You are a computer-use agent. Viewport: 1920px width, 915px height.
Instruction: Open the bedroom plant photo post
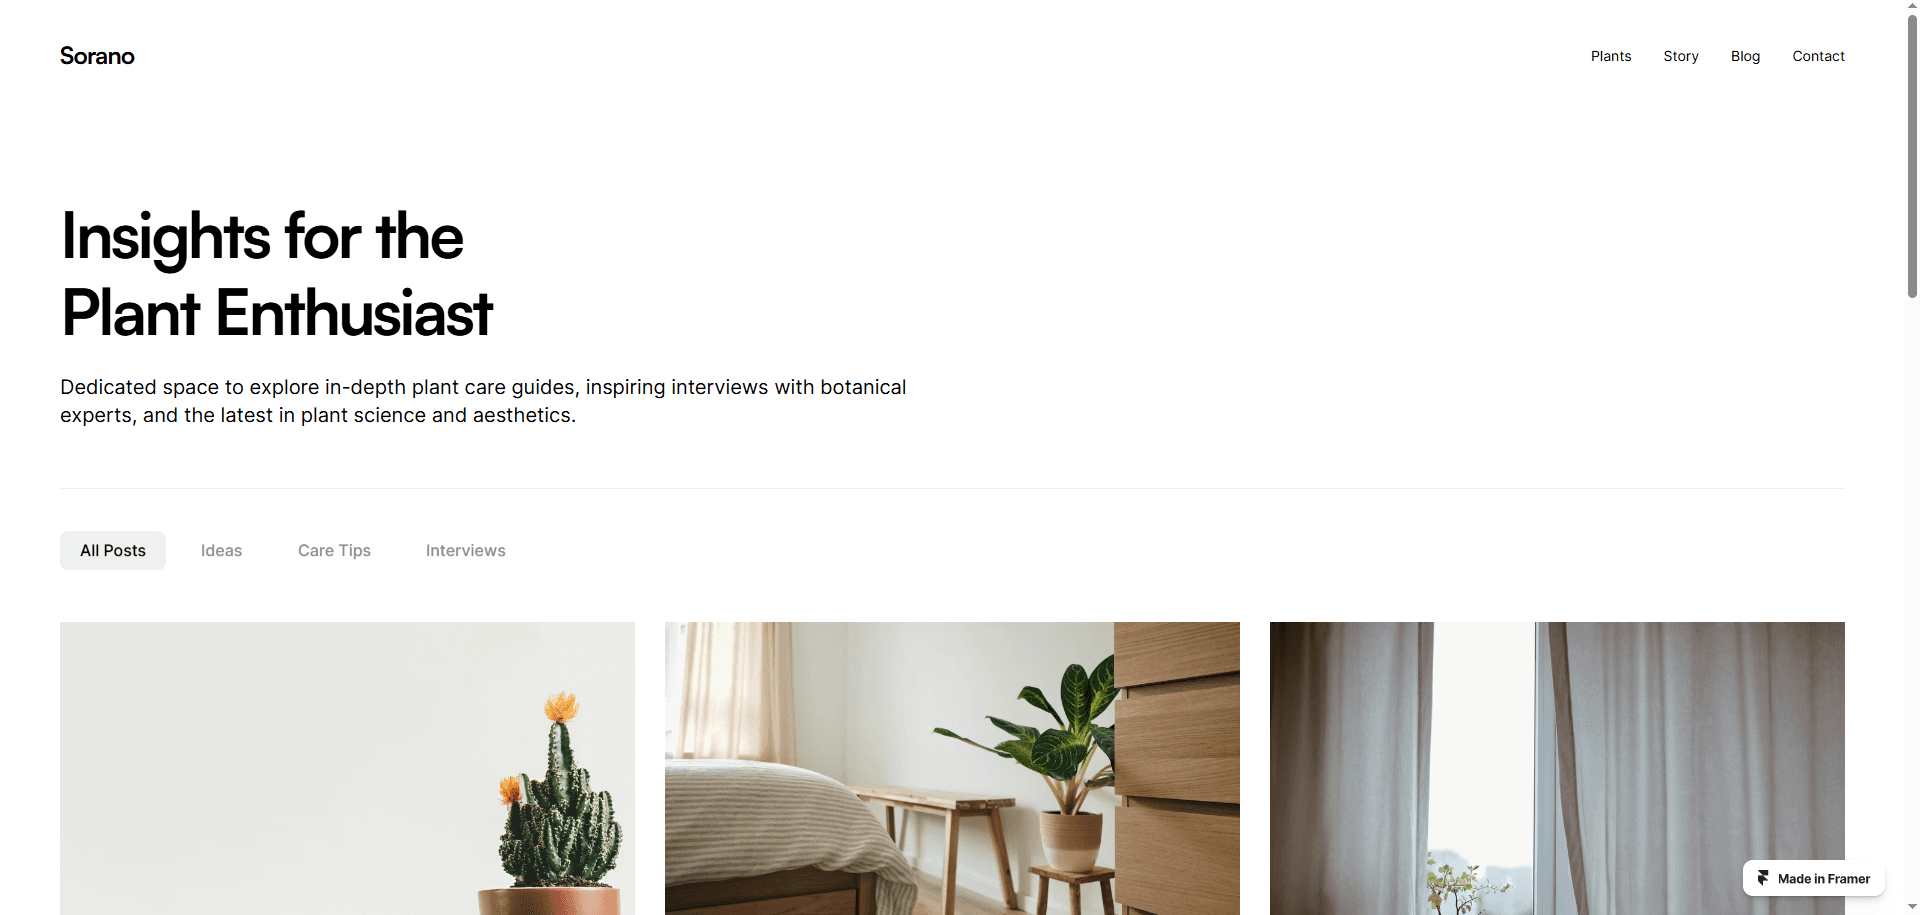coord(952,768)
